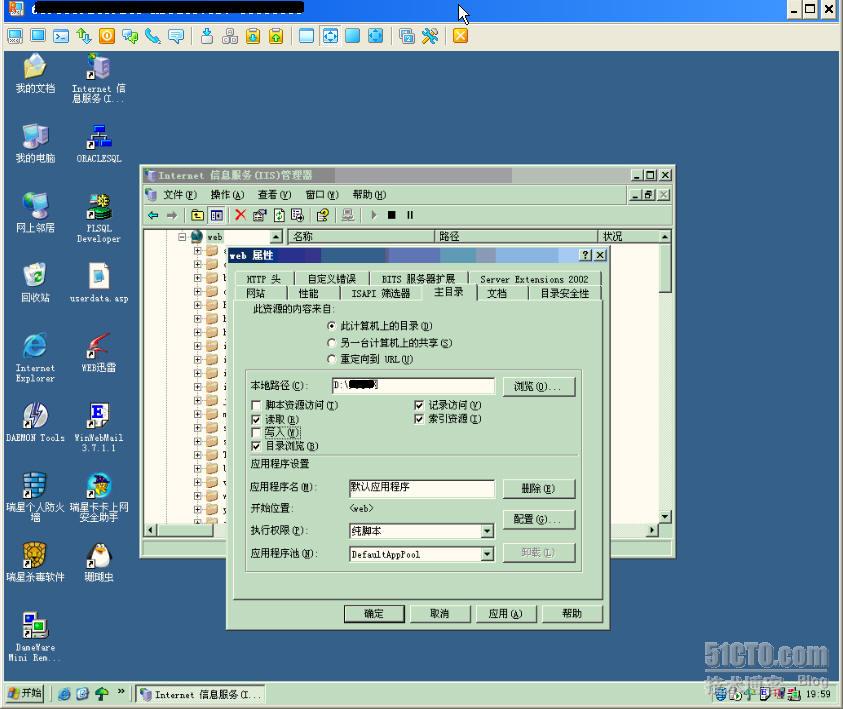Screen dimensions: 843x709
Task: Click the full-screen arrows icon in top toolbar
Action: (330, 36)
